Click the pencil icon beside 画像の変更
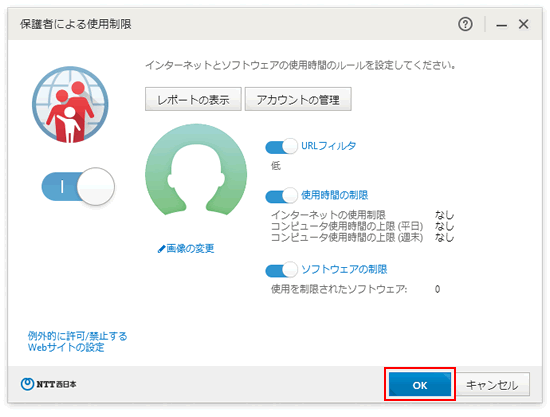 tap(161, 249)
